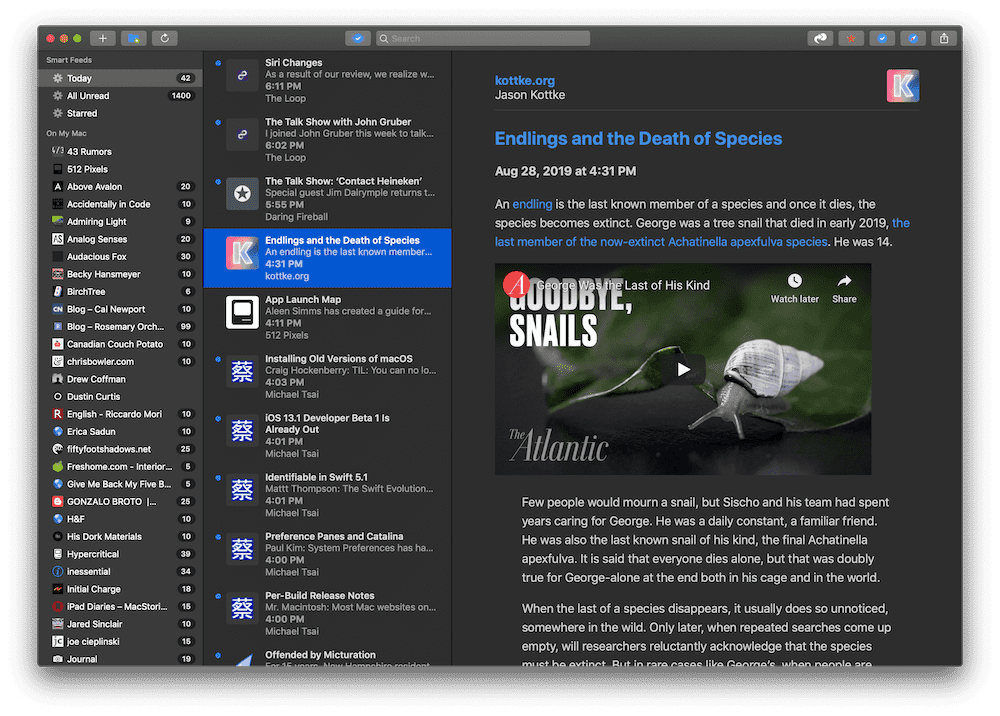
Task: Open the Drew Coffman feed
Action: (120, 379)
